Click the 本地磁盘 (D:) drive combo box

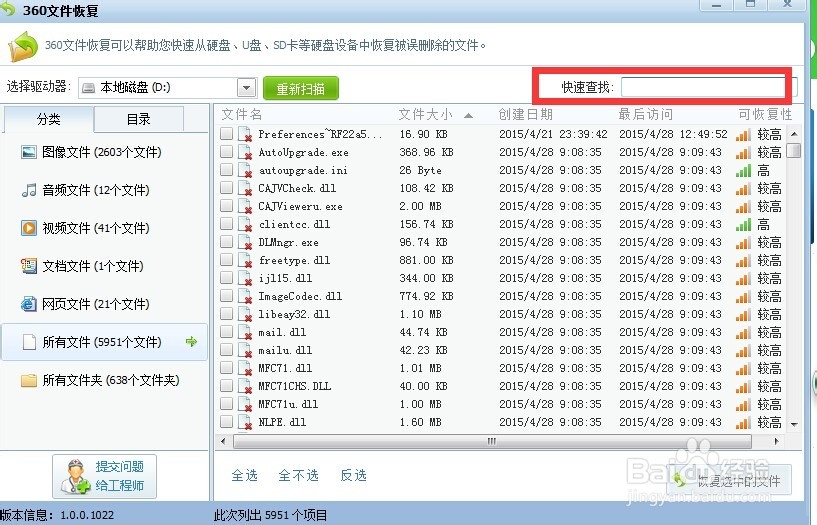point(168,88)
